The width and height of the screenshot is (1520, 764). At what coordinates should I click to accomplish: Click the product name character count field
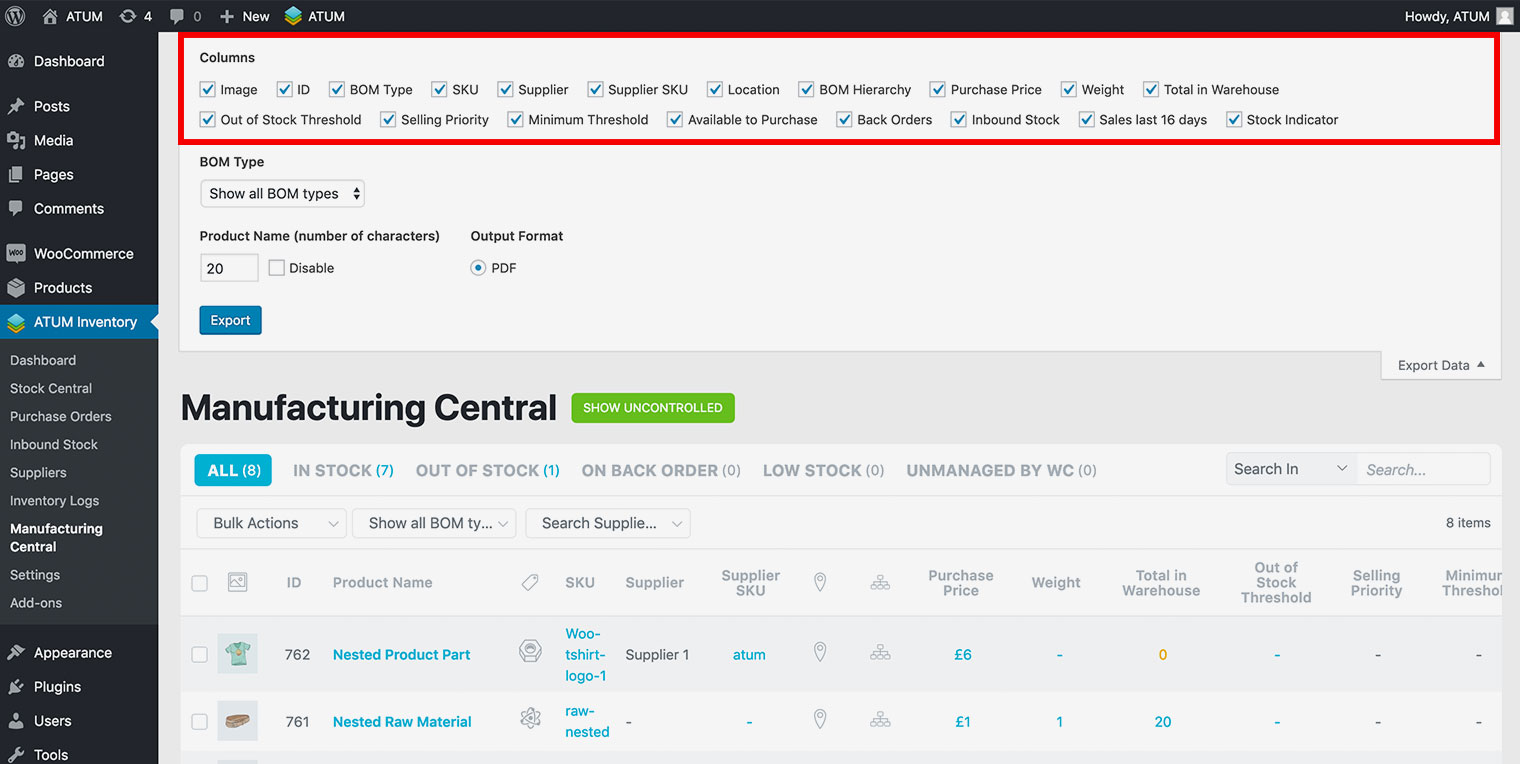point(228,268)
